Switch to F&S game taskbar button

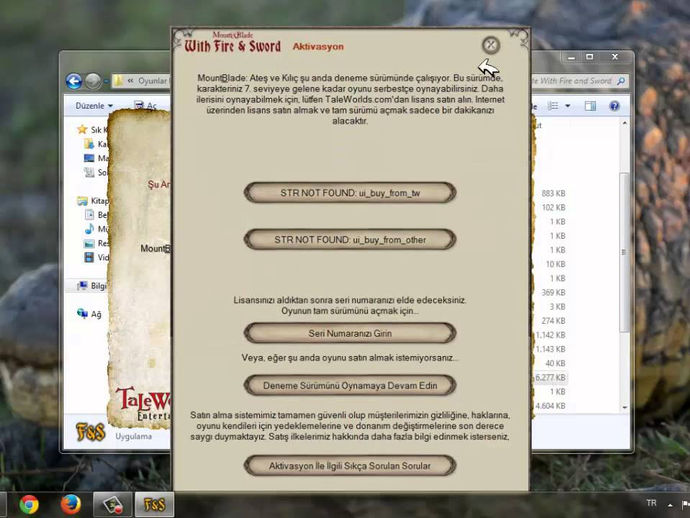(154, 505)
